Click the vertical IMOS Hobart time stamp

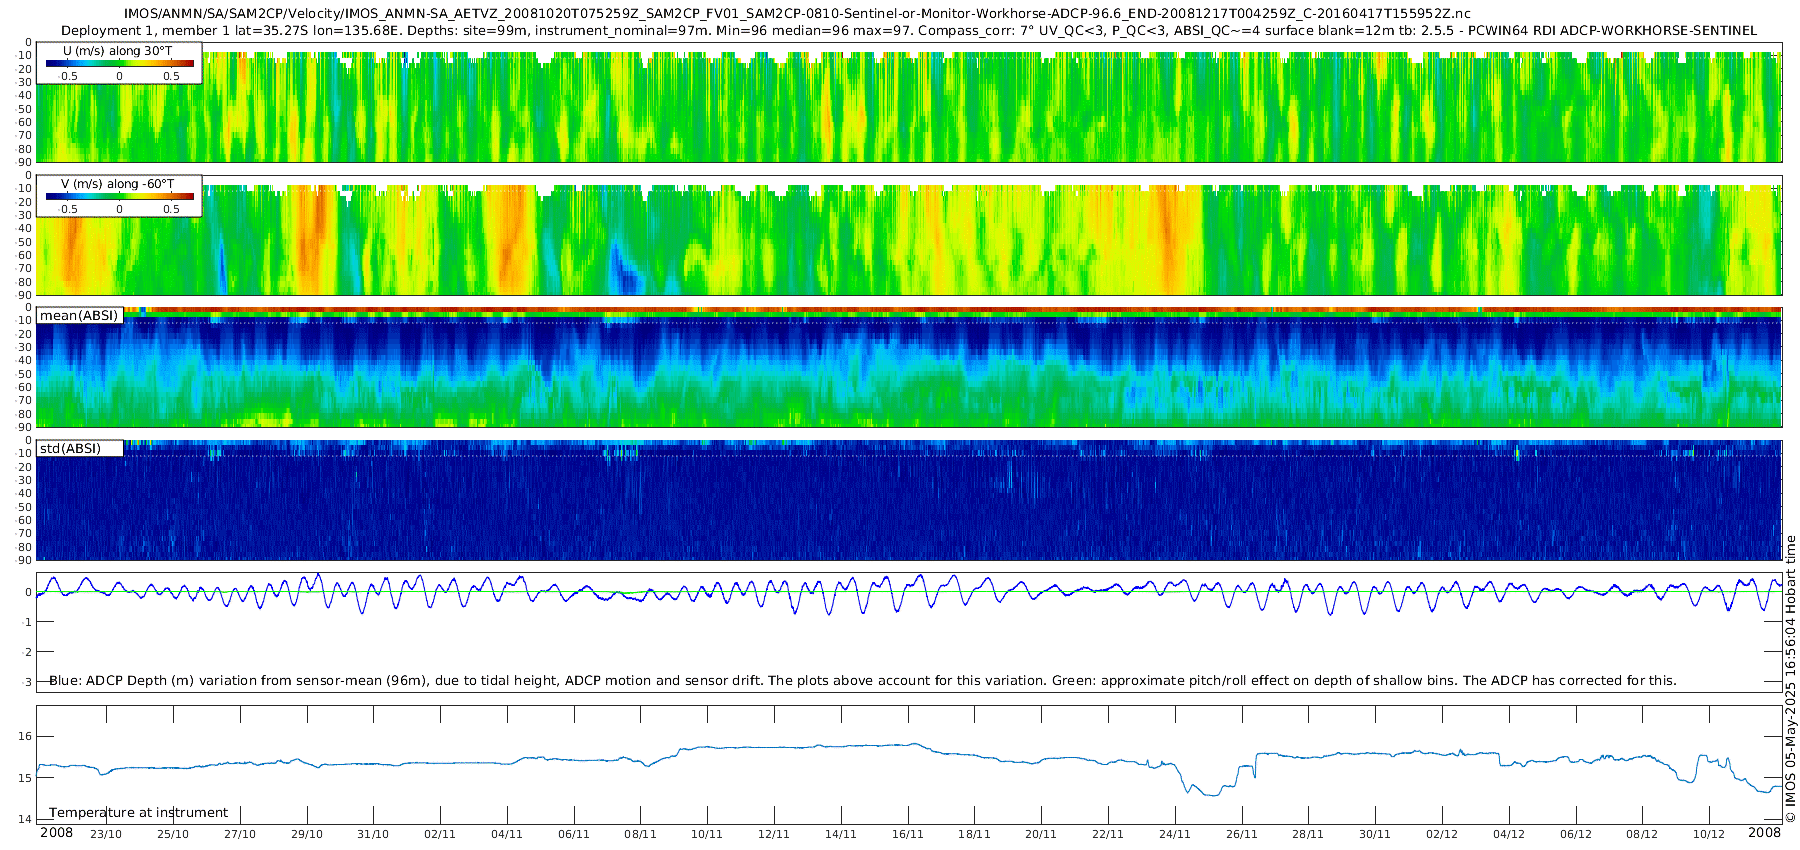pyautogui.click(x=1790, y=680)
